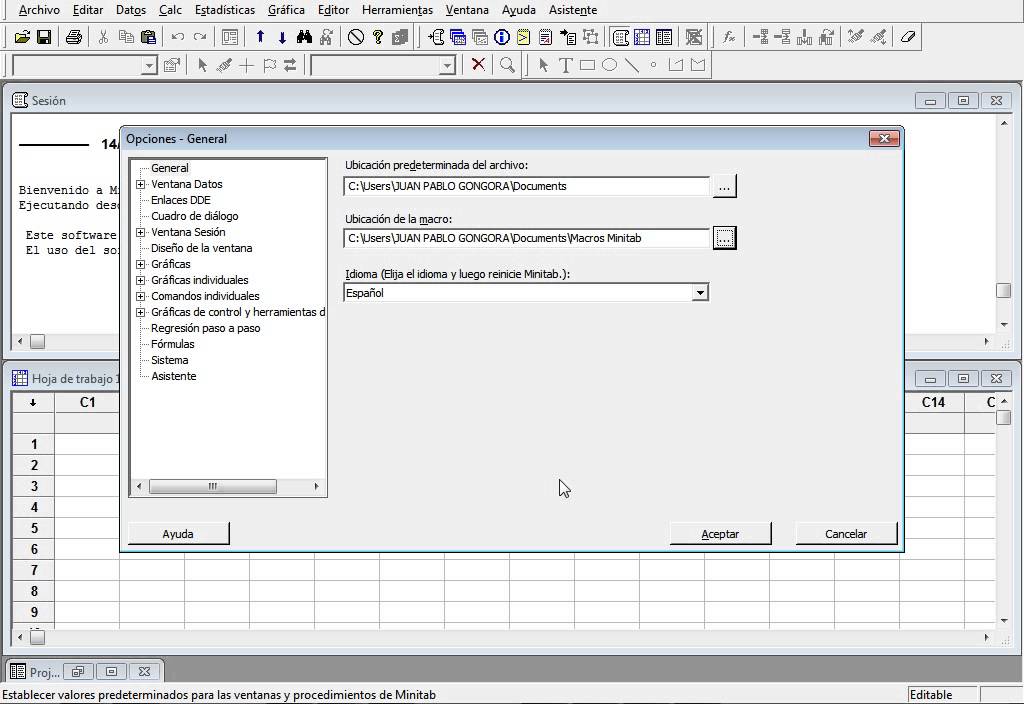Click the Save Project floppy disk icon
The image size is (1024, 704).
44,37
